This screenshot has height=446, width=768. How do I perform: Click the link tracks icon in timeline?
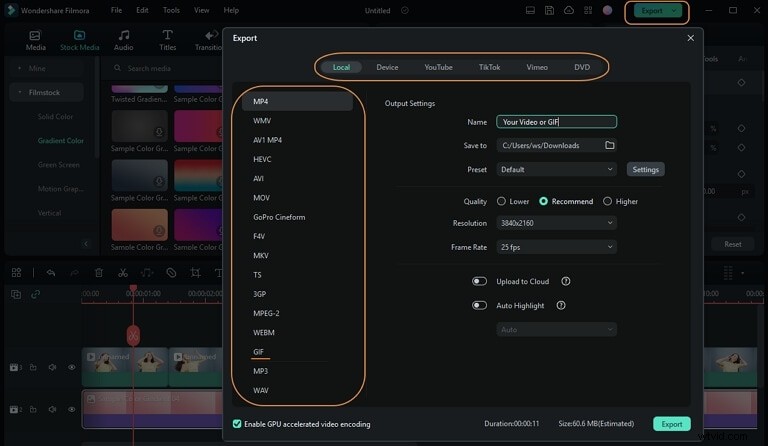(35, 294)
